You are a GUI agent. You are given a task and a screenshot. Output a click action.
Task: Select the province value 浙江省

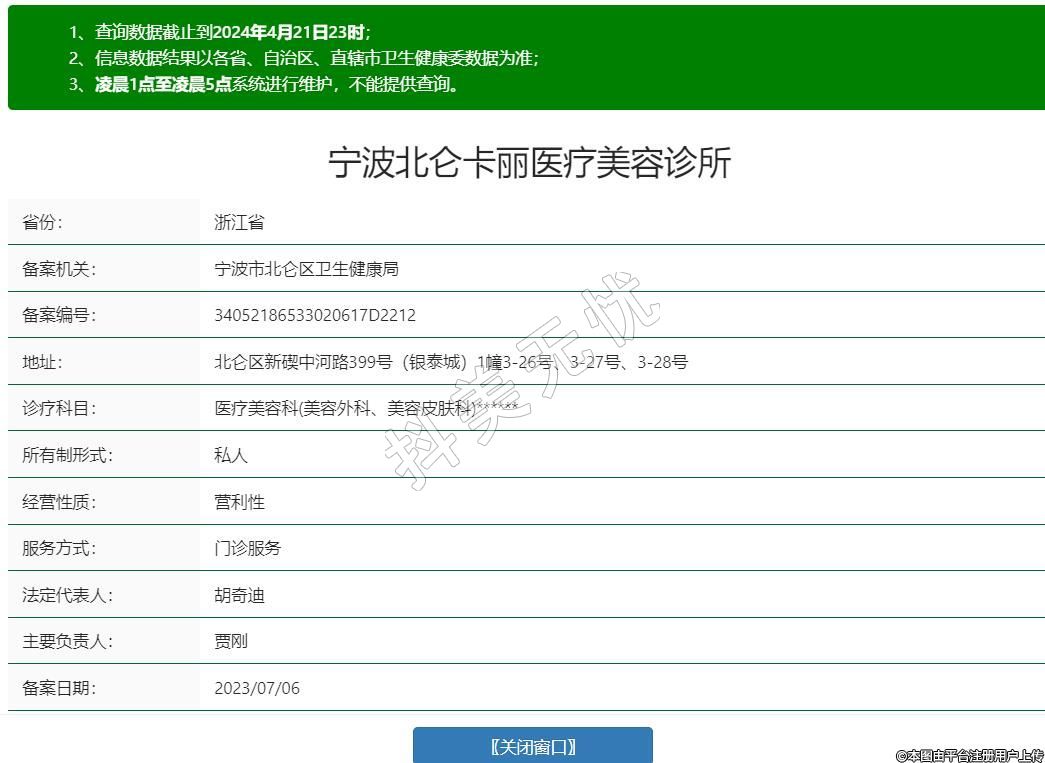click(239, 222)
